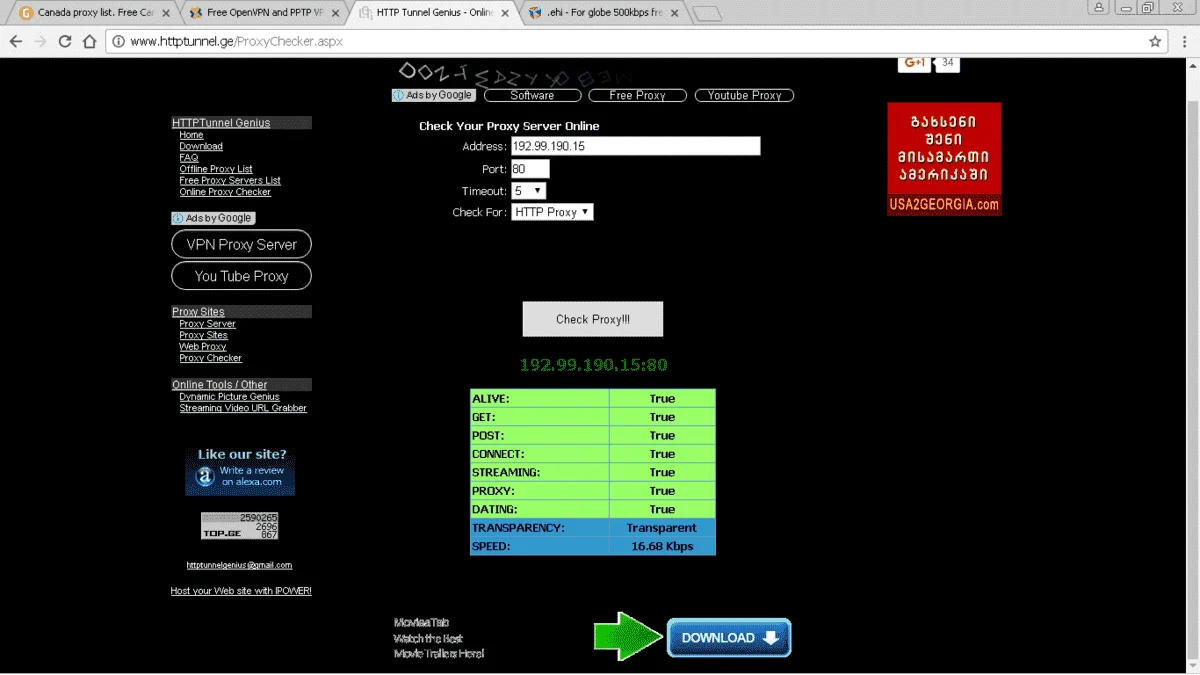Open the Web Proxy link
1200x675 pixels.
[x=202, y=347]
